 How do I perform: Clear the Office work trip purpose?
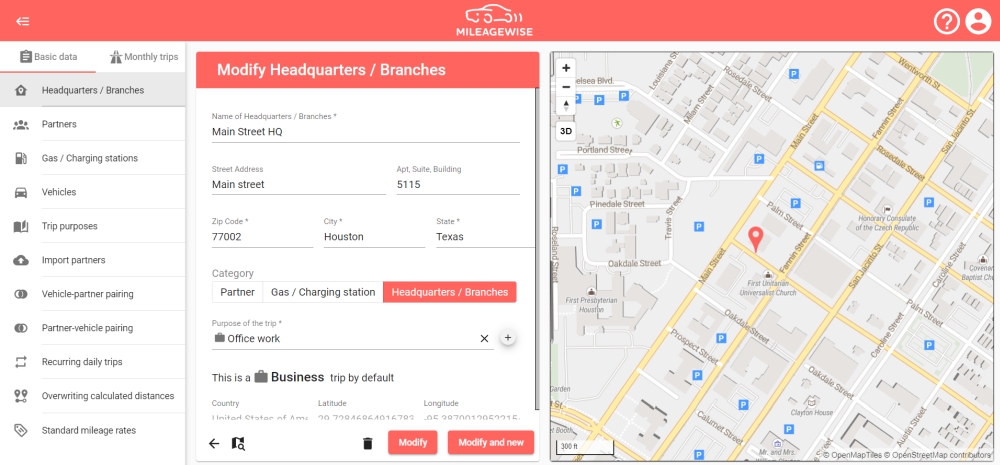[484, 339]
